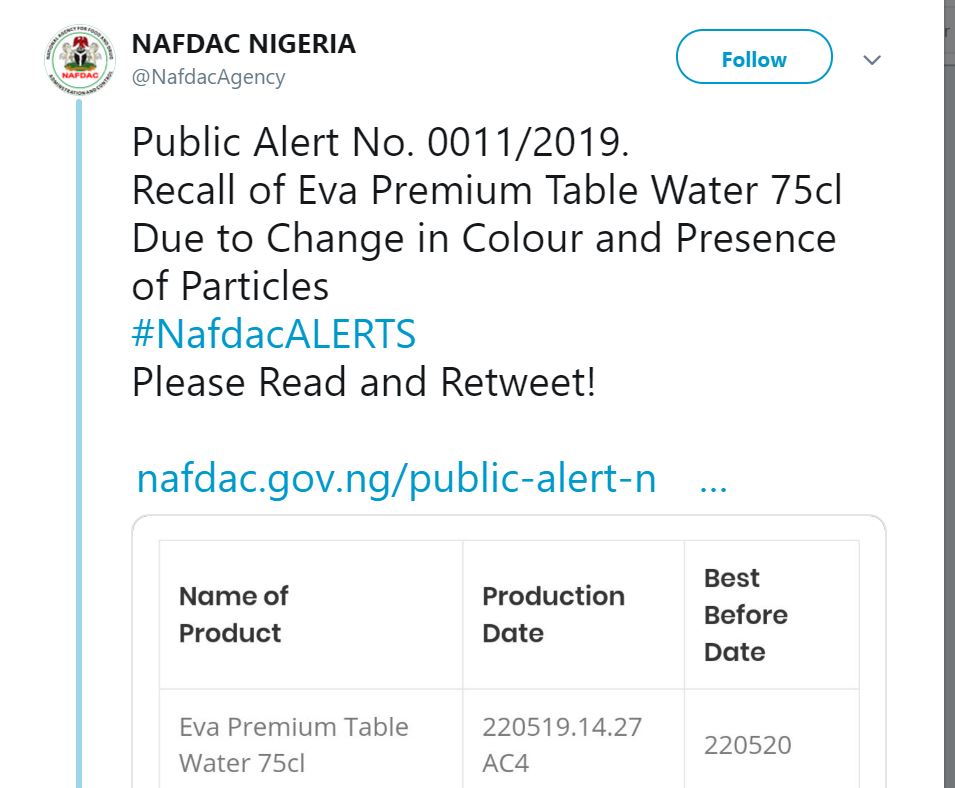This screenshot has height=788, width=955.
Task: Click the ellipsis after the URL
Action: (713, 487)
